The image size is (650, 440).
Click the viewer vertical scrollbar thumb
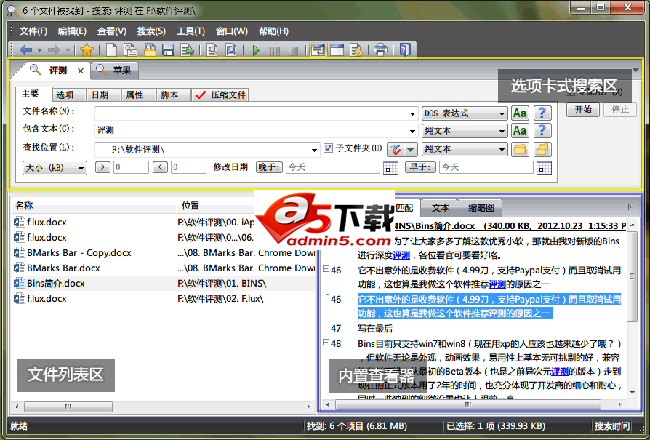632,277
